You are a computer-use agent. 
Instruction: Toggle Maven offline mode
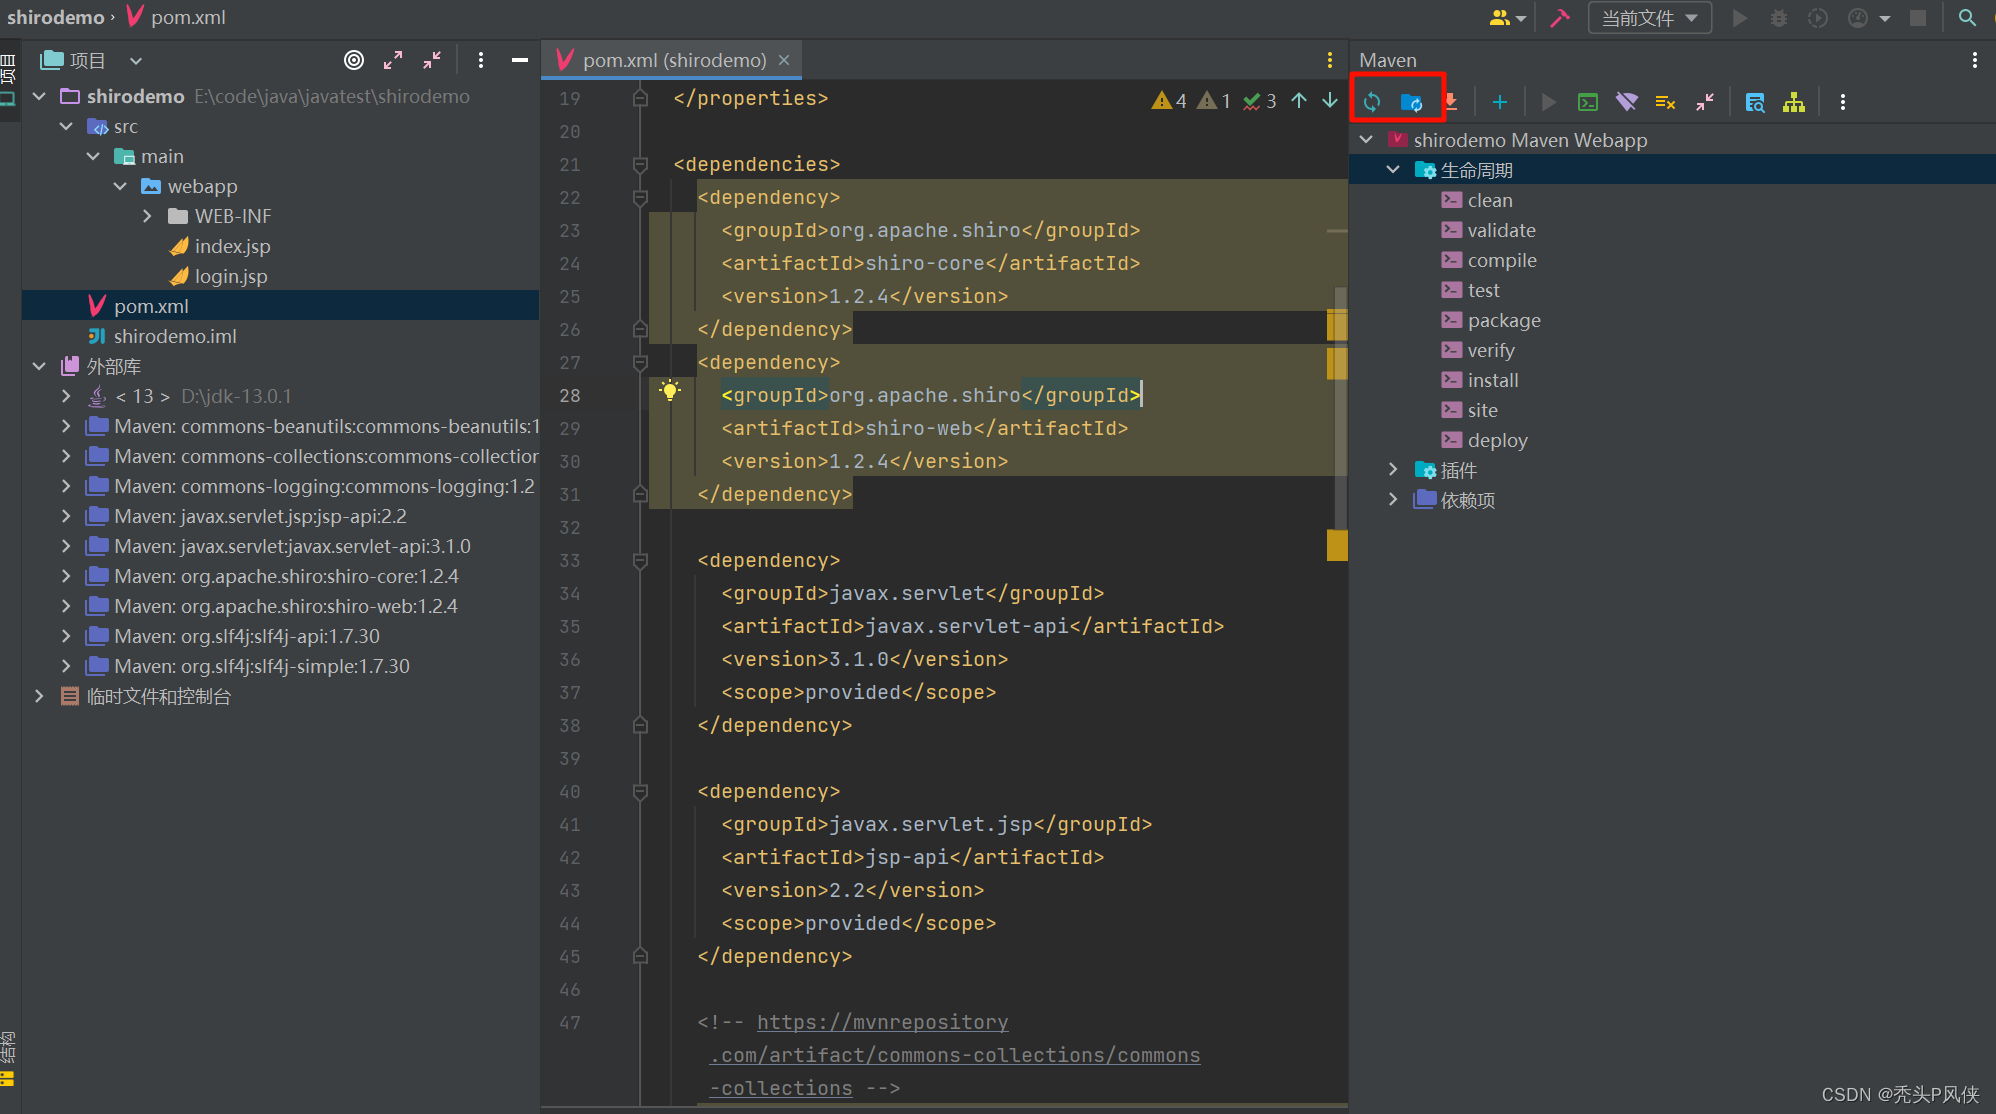1626,102
